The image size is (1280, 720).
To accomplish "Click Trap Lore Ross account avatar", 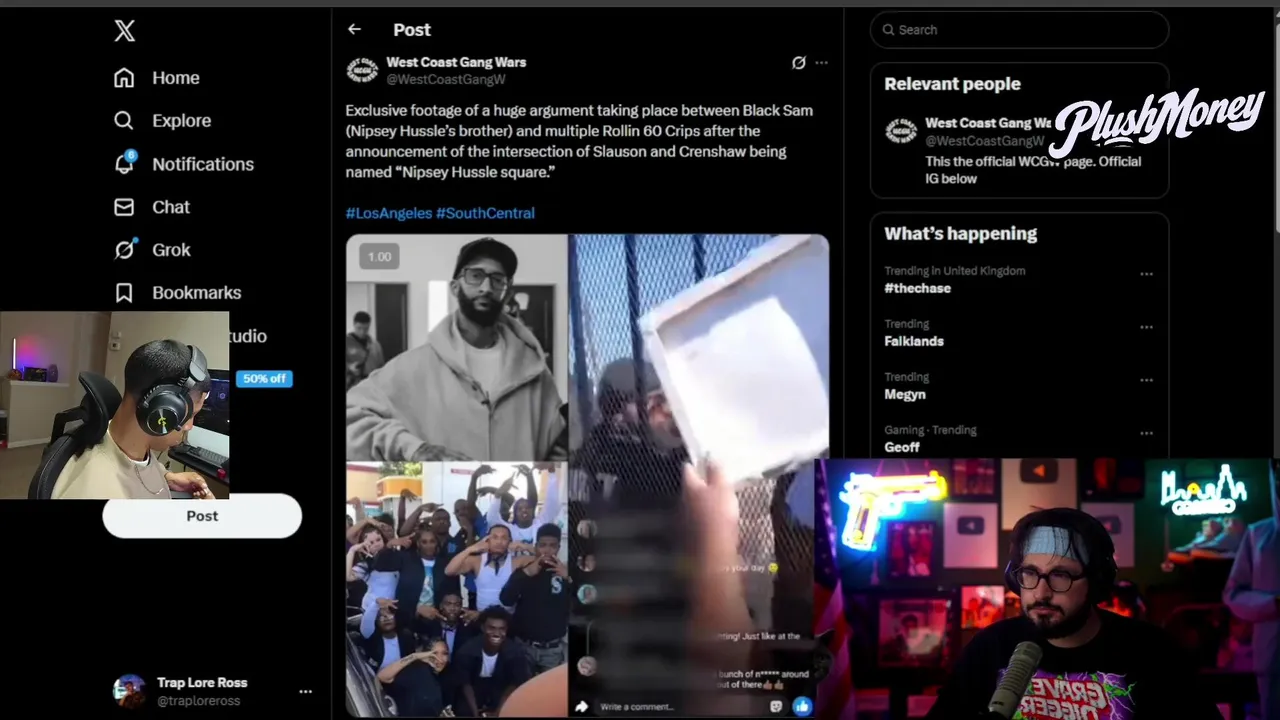I will (129, 691).
